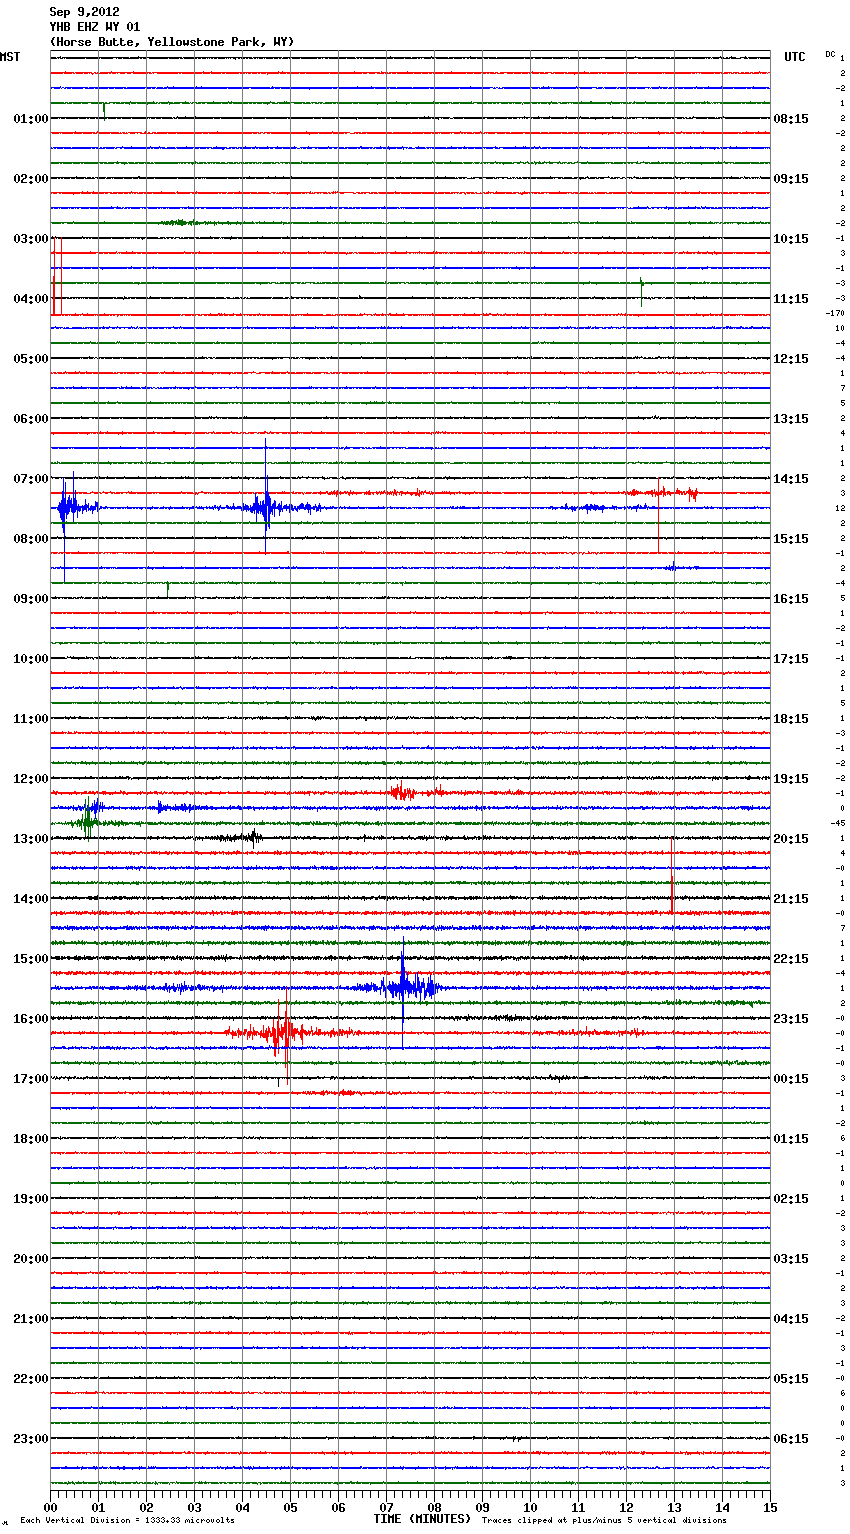Click the tall red spike at start of 03:15 MST trace
The height and width of the screenshot is (1534, 850).
tap(56, 277)
